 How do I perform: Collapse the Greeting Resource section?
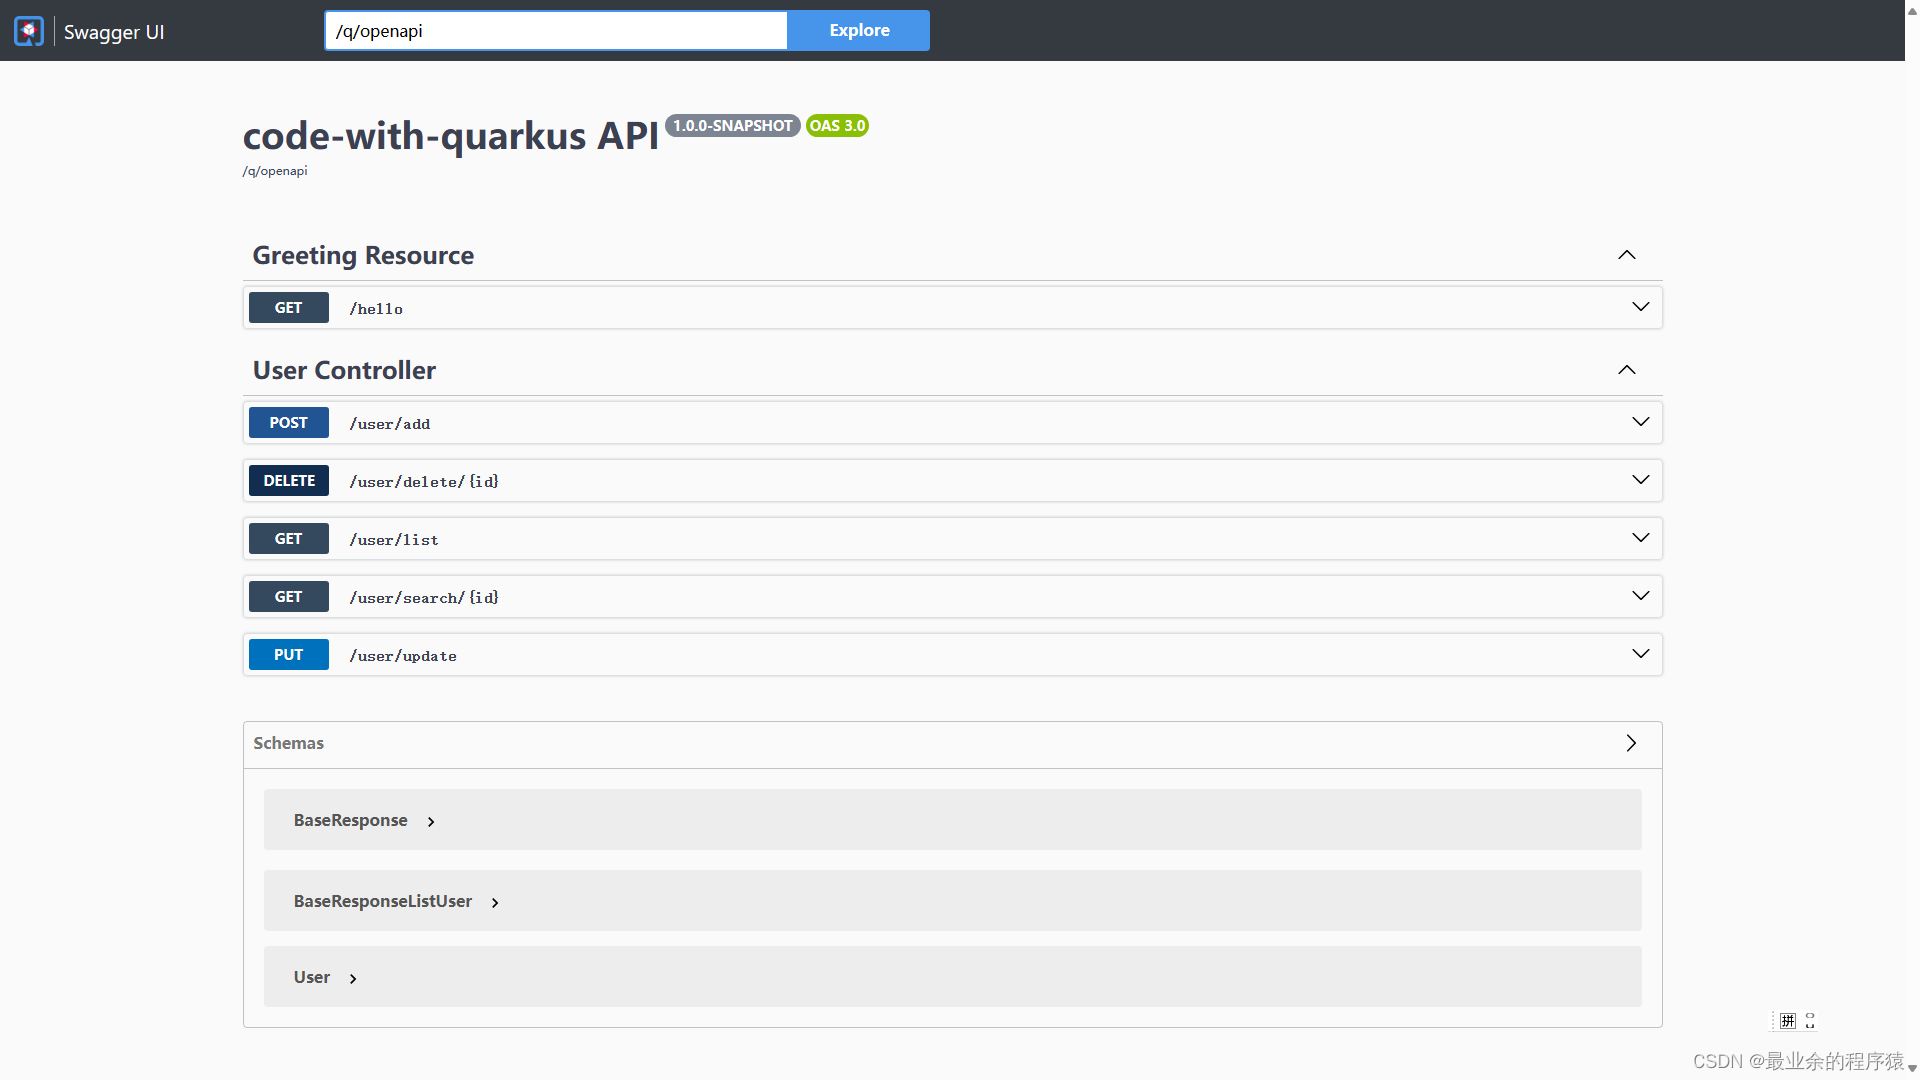point(1627,255)
